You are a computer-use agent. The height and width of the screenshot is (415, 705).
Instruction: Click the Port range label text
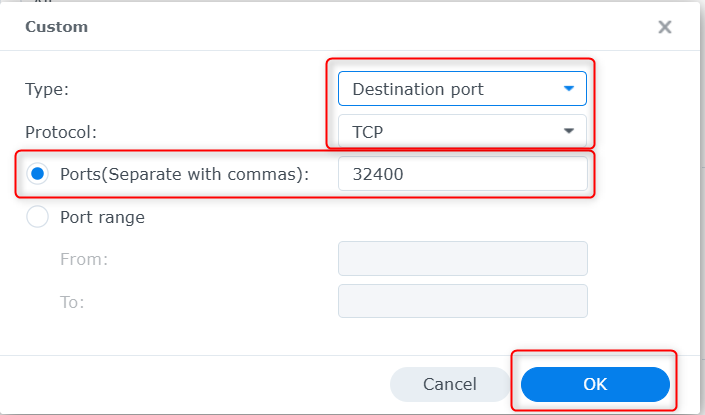click(102, 217)
